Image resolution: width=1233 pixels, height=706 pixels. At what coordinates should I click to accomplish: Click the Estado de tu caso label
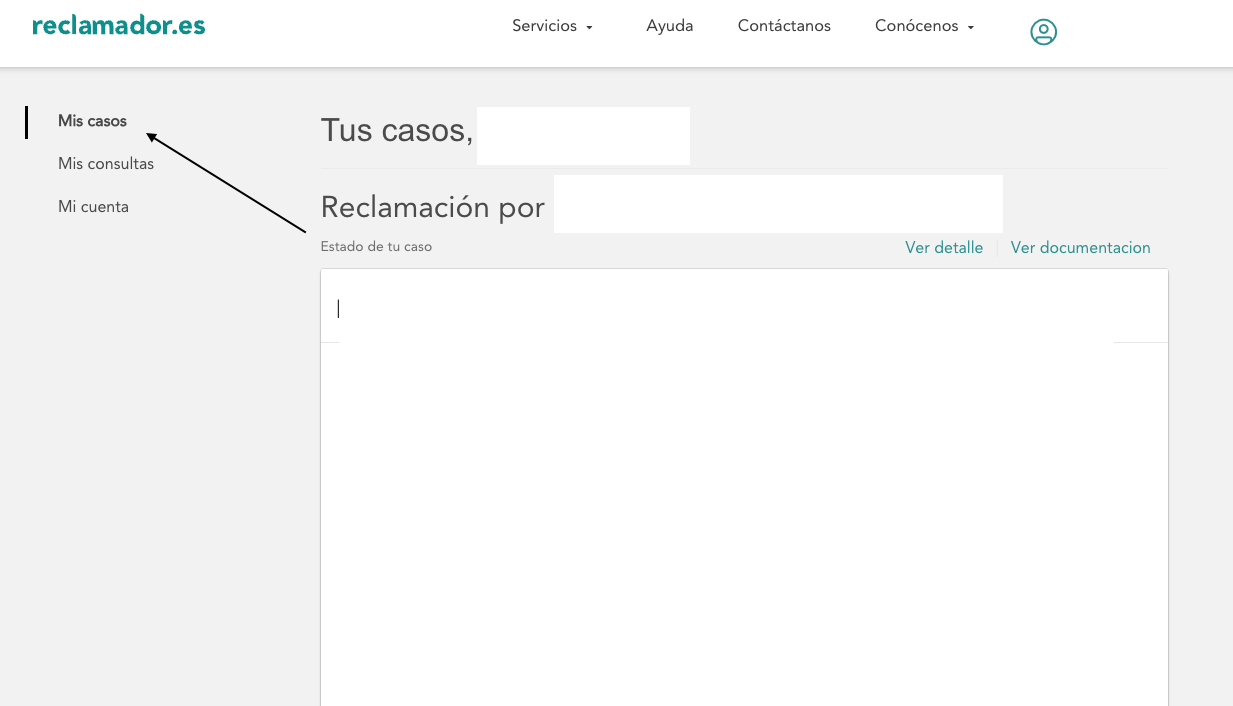click(x=376, y=246)
